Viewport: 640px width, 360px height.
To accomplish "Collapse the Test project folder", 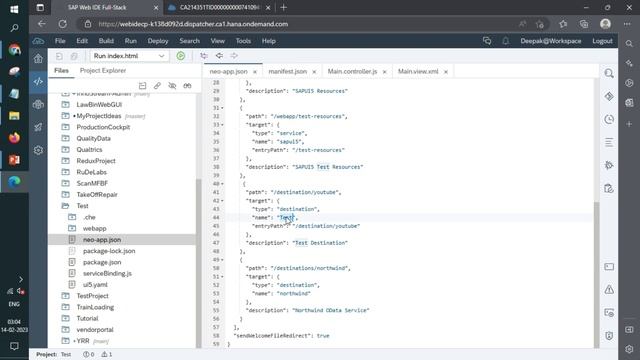I will (65, 206).
